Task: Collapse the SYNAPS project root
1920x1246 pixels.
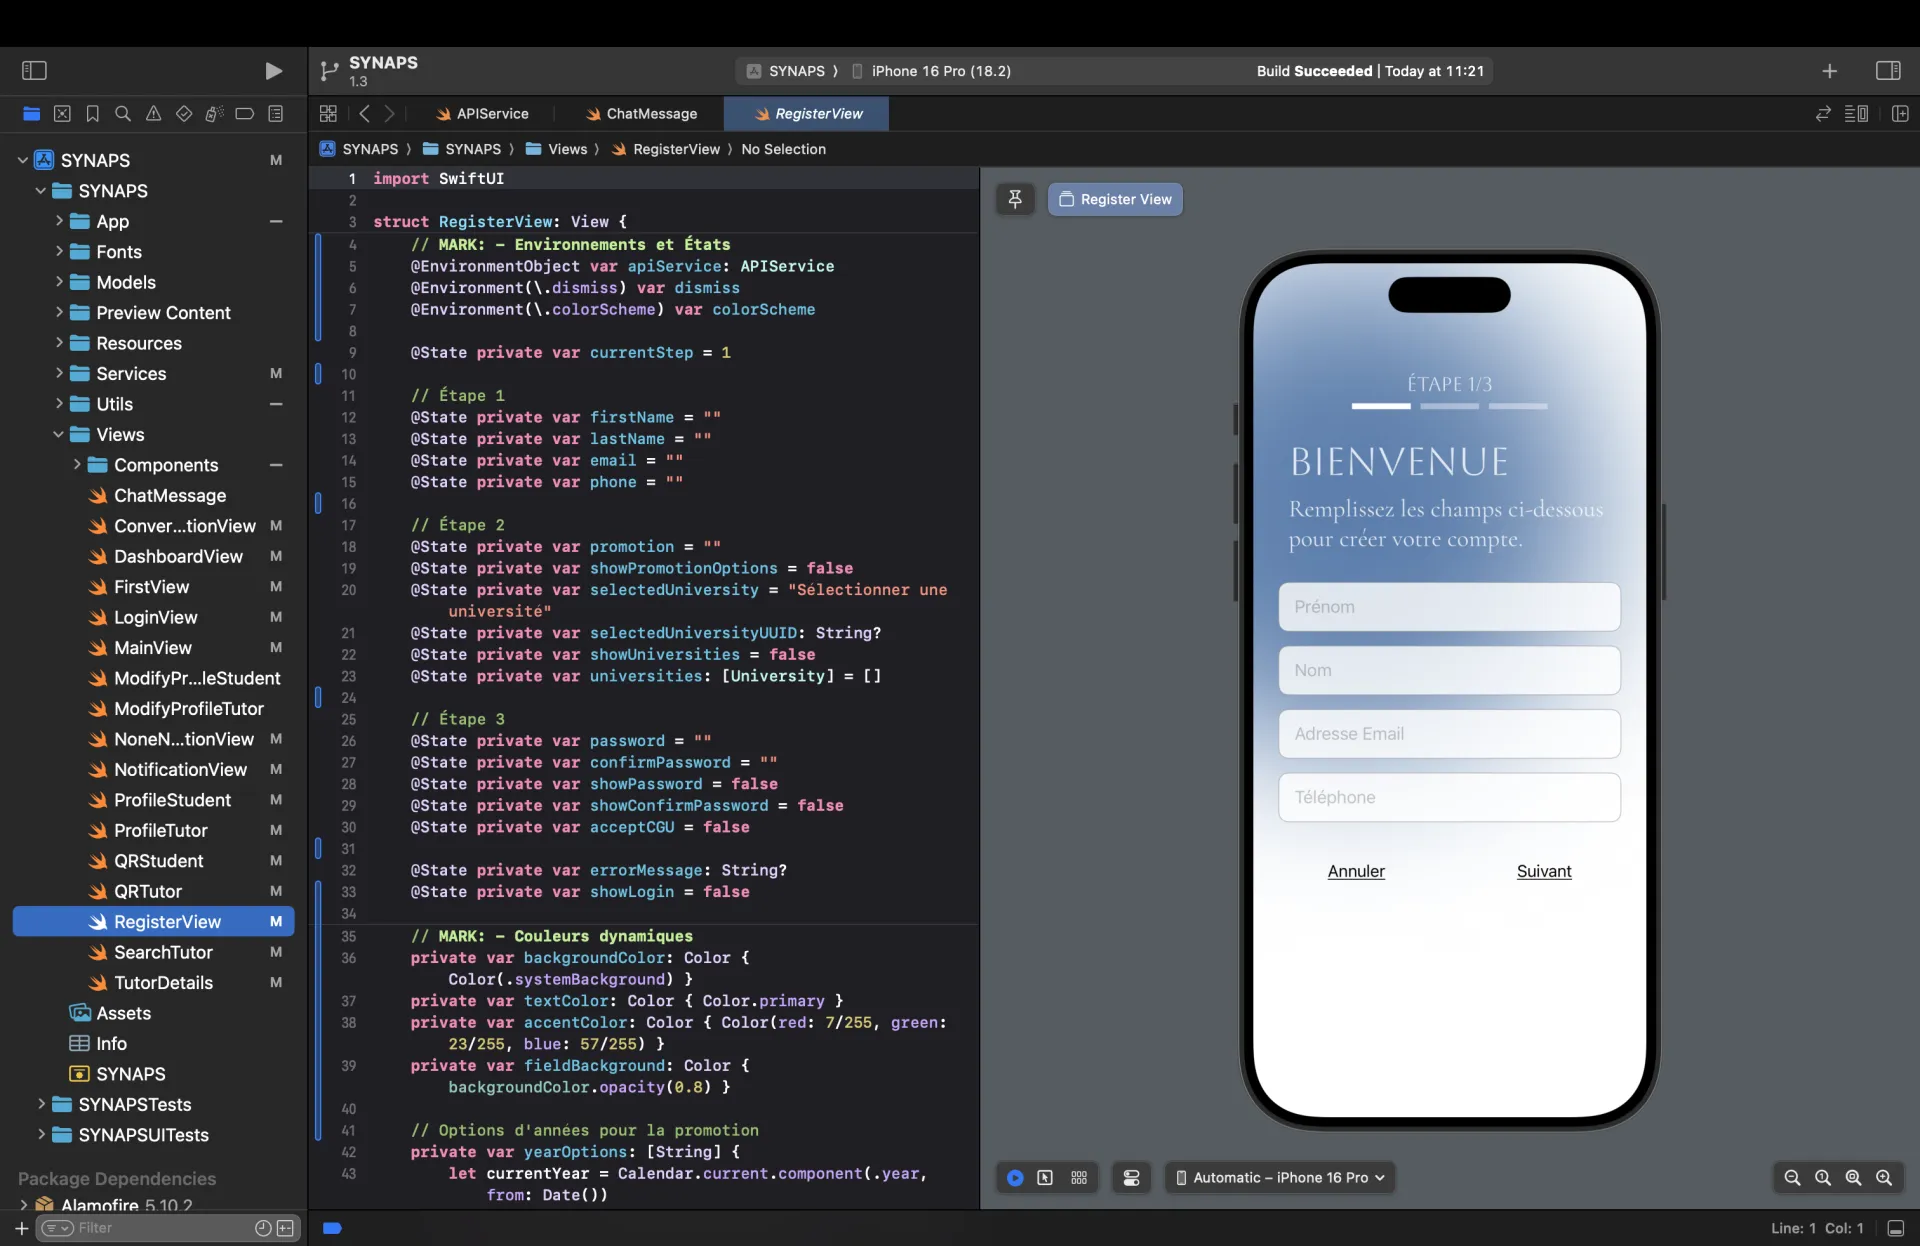Action: coord(23,160)
